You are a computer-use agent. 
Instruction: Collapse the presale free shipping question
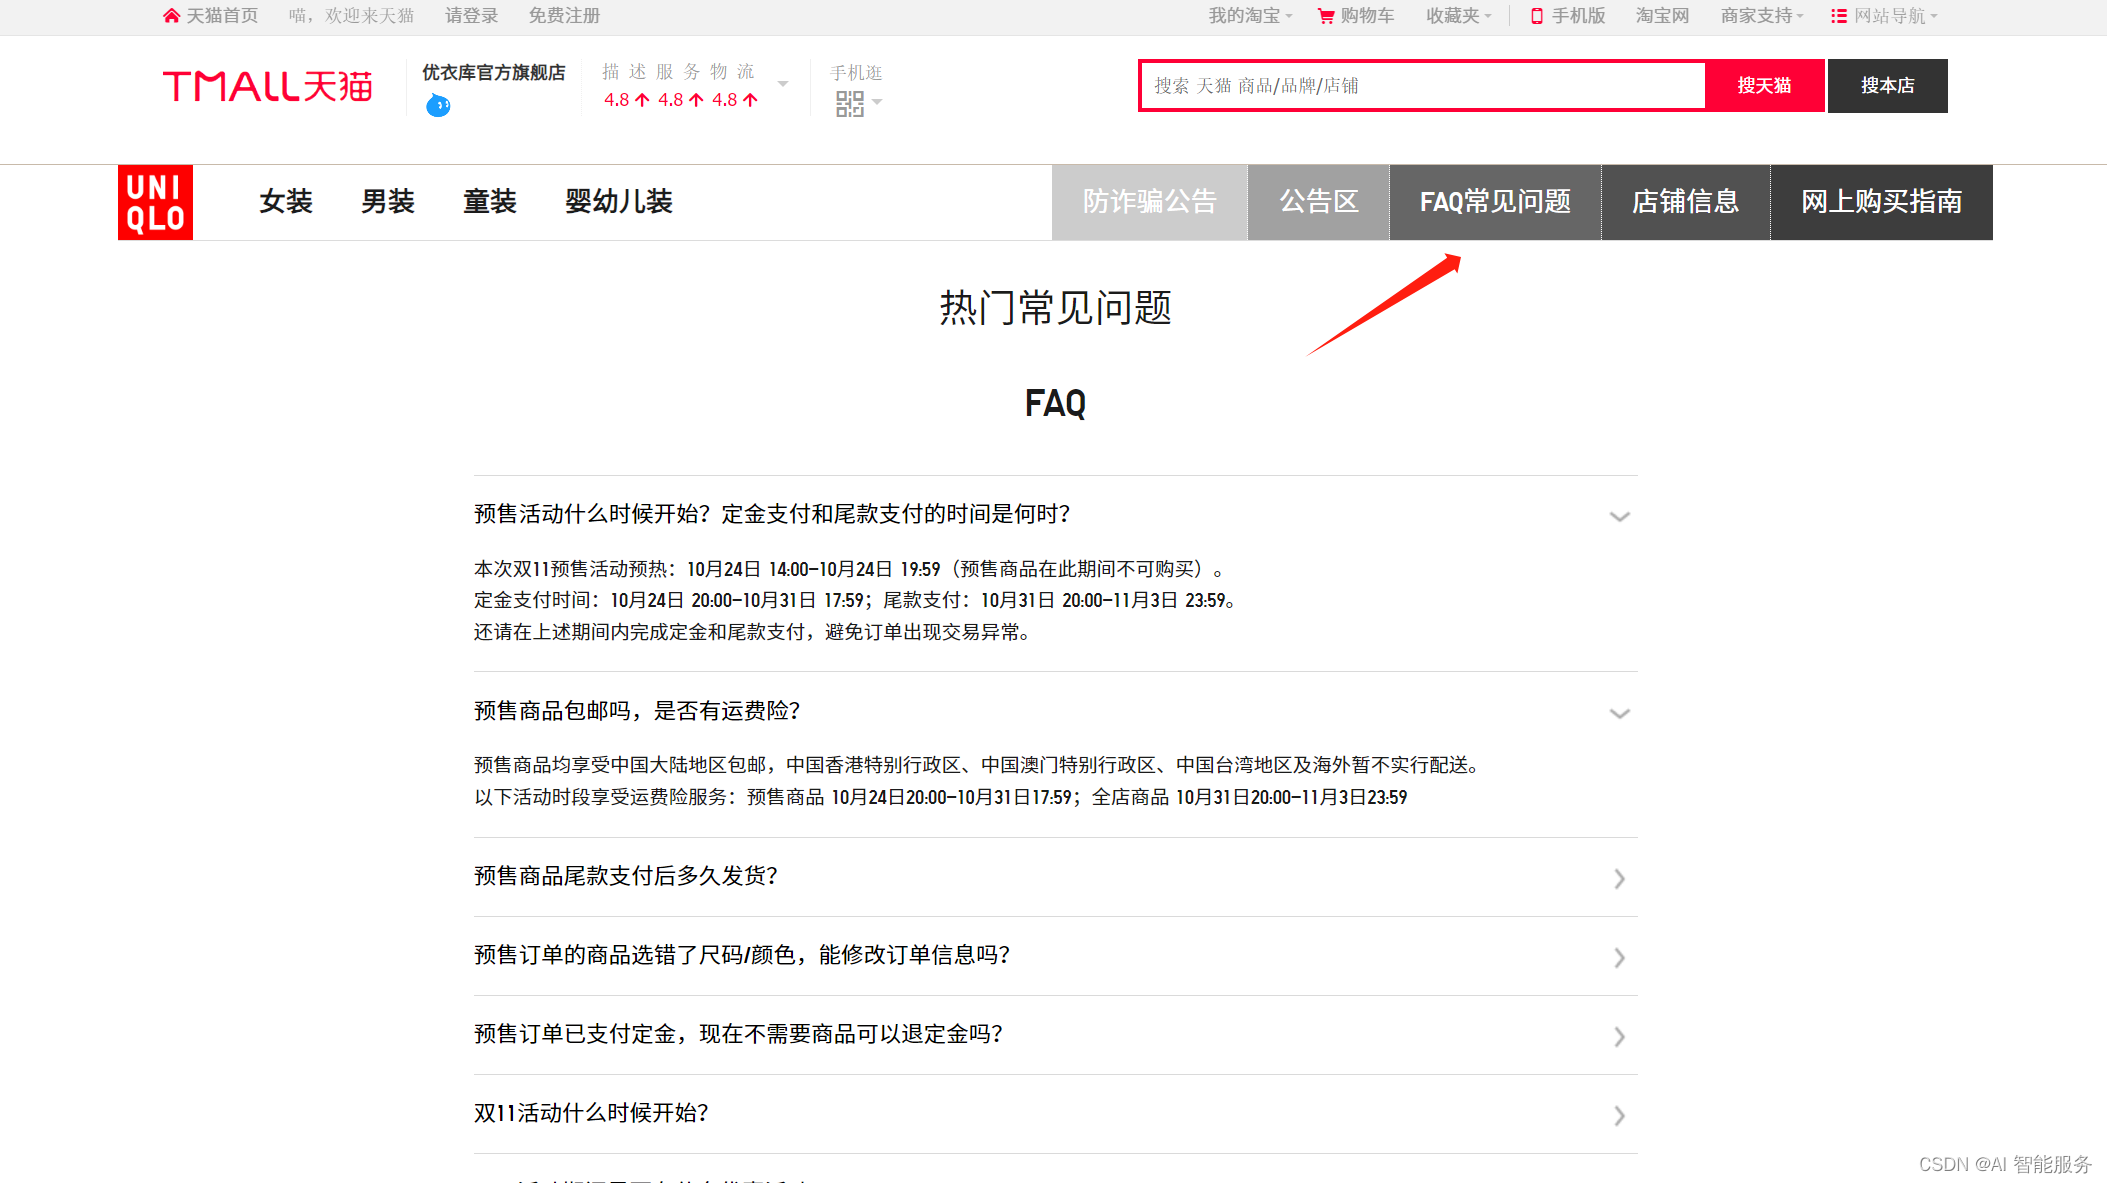point(1619,713)
